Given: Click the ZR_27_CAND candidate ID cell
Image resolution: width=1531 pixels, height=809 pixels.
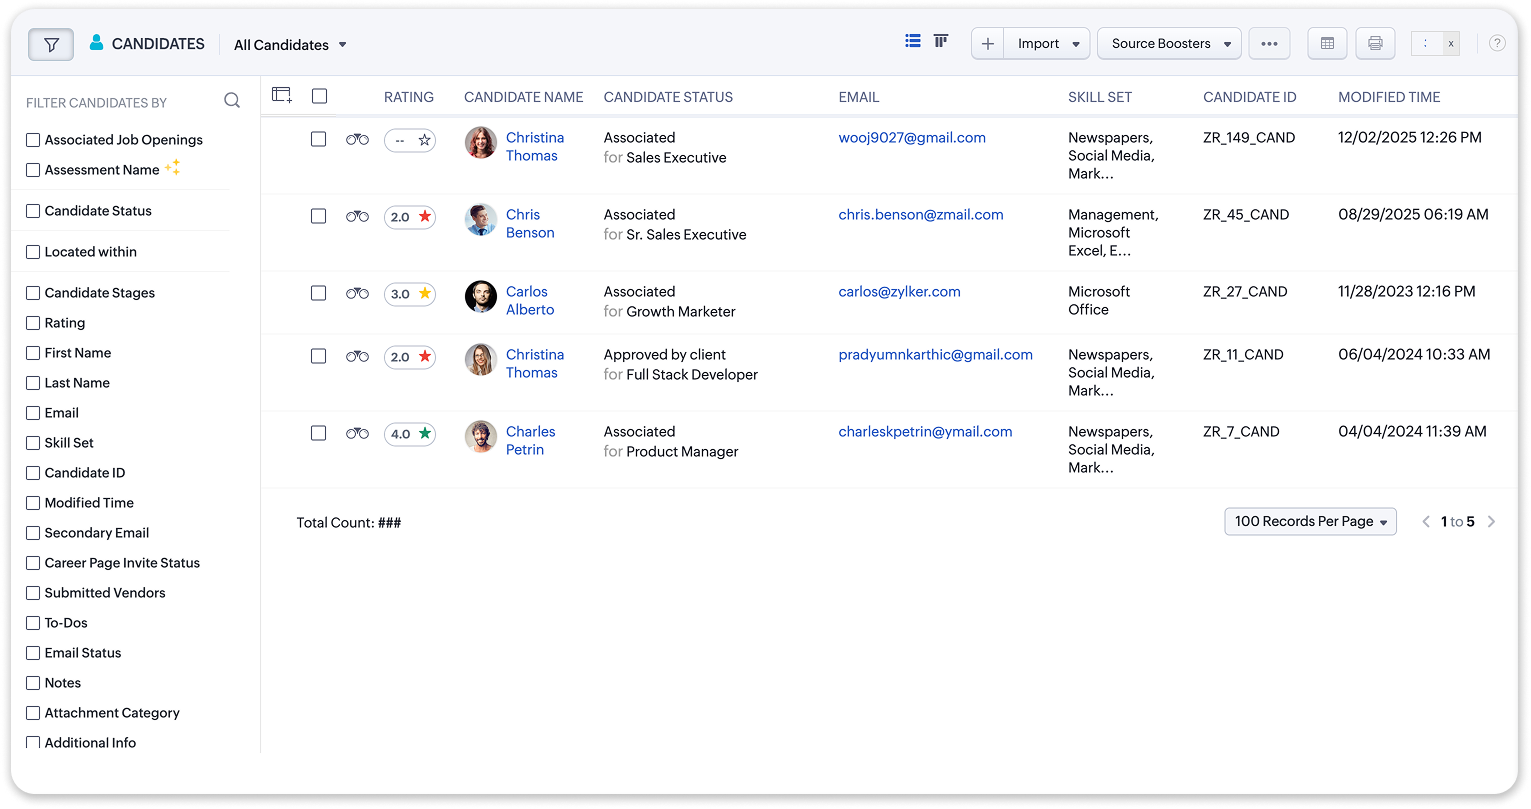Looking at the screenshot, I should [x=1245, y=292].
